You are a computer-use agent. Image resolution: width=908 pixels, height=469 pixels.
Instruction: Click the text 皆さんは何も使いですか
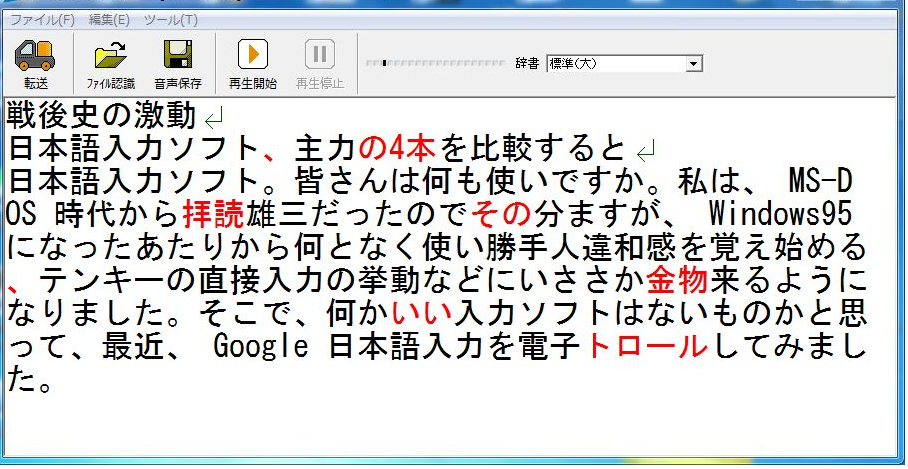(470, 182)
